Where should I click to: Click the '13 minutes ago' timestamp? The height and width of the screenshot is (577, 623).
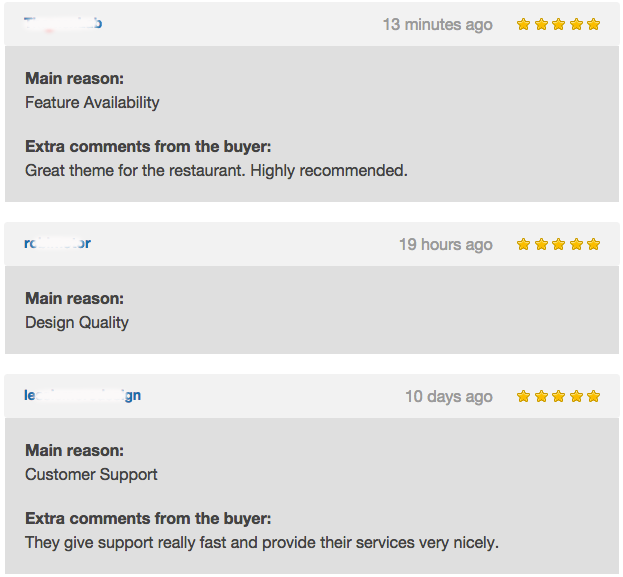437,25
